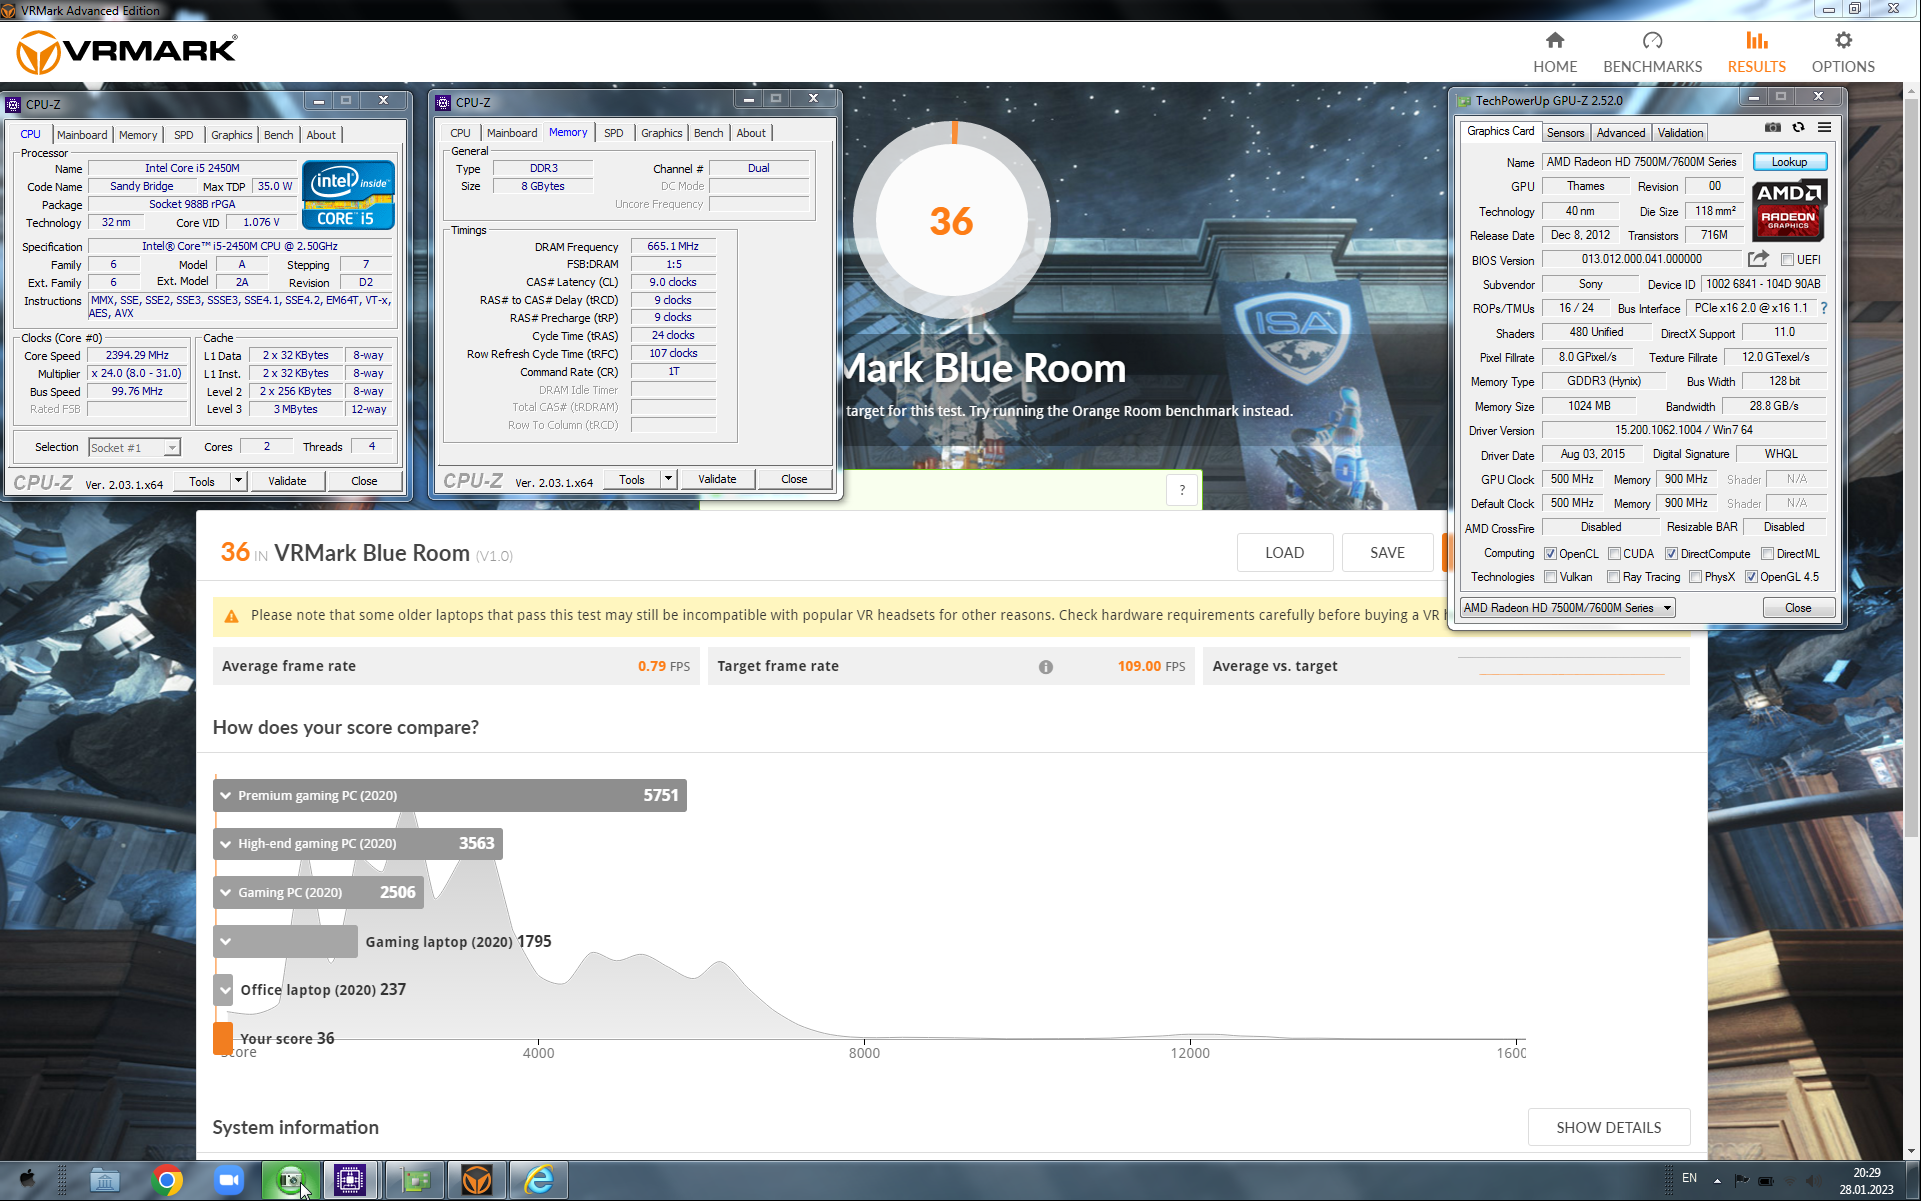The width and height of the screenshot is (1921, 1201).
Task: Open the VRMark HOME section
Action: click(x=1555, y=53)
